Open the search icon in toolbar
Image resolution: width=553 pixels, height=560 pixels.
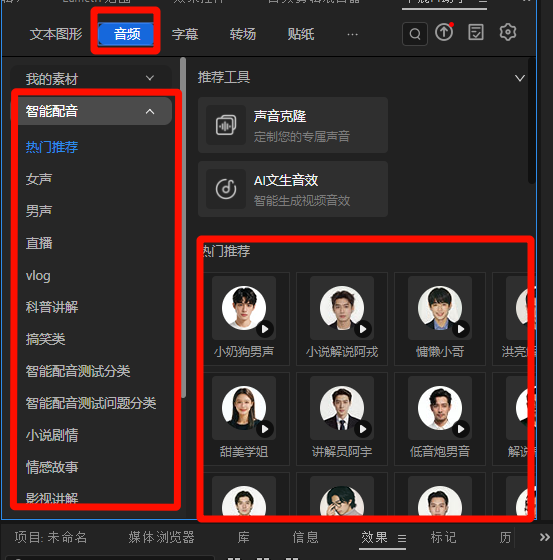(415, 34)
